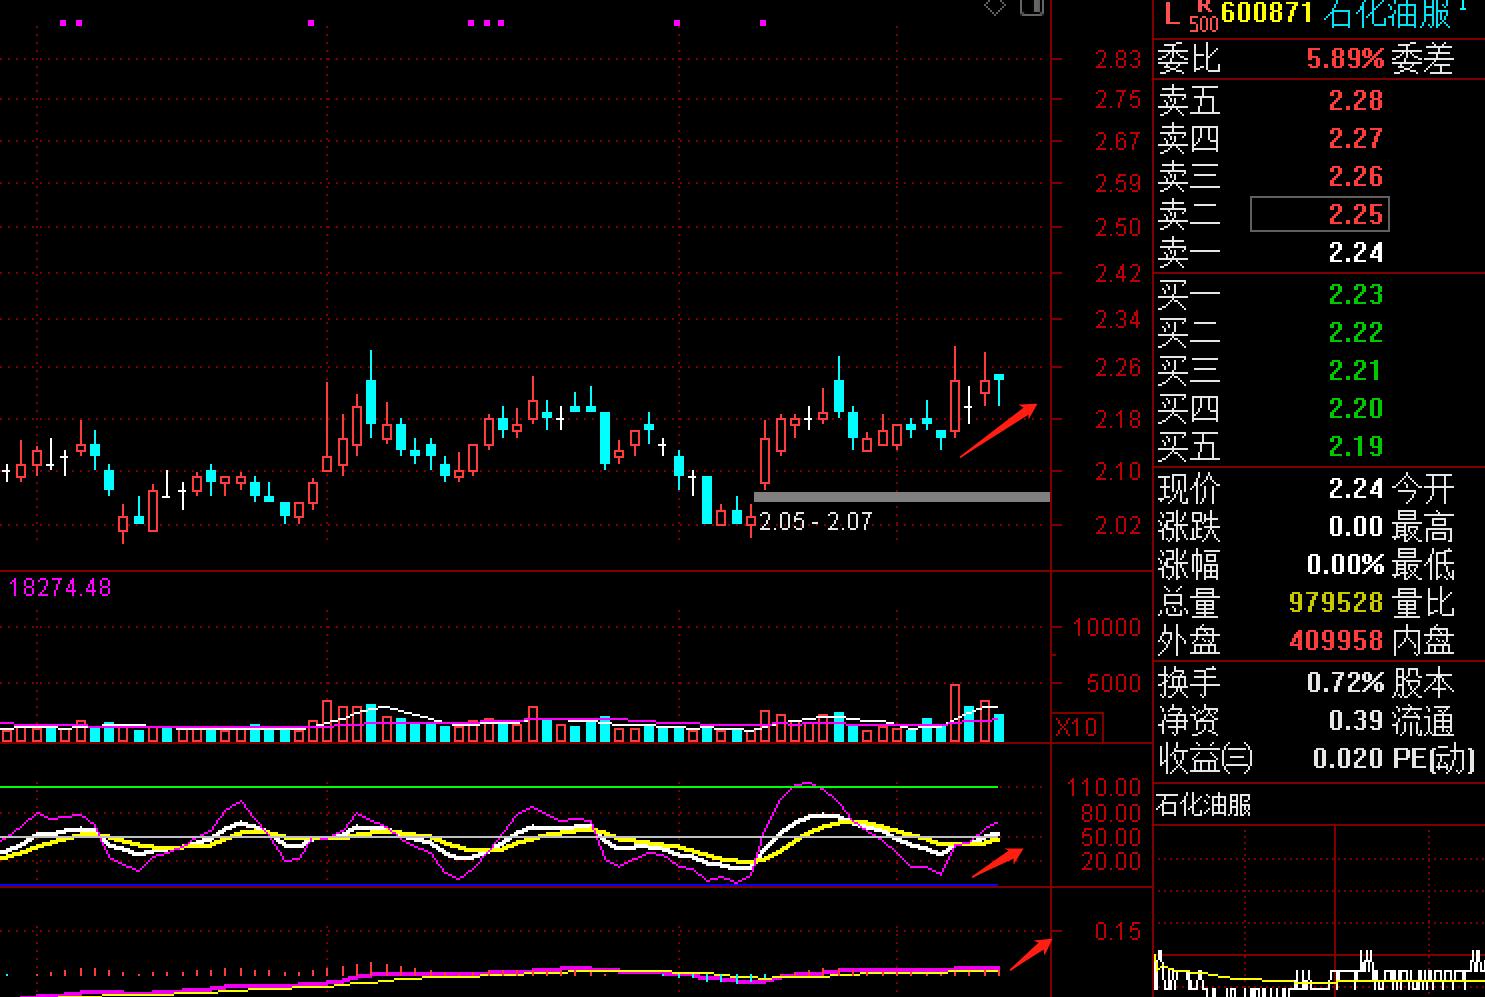Click the 2.05 - 2.07 price label

[815, 522]
